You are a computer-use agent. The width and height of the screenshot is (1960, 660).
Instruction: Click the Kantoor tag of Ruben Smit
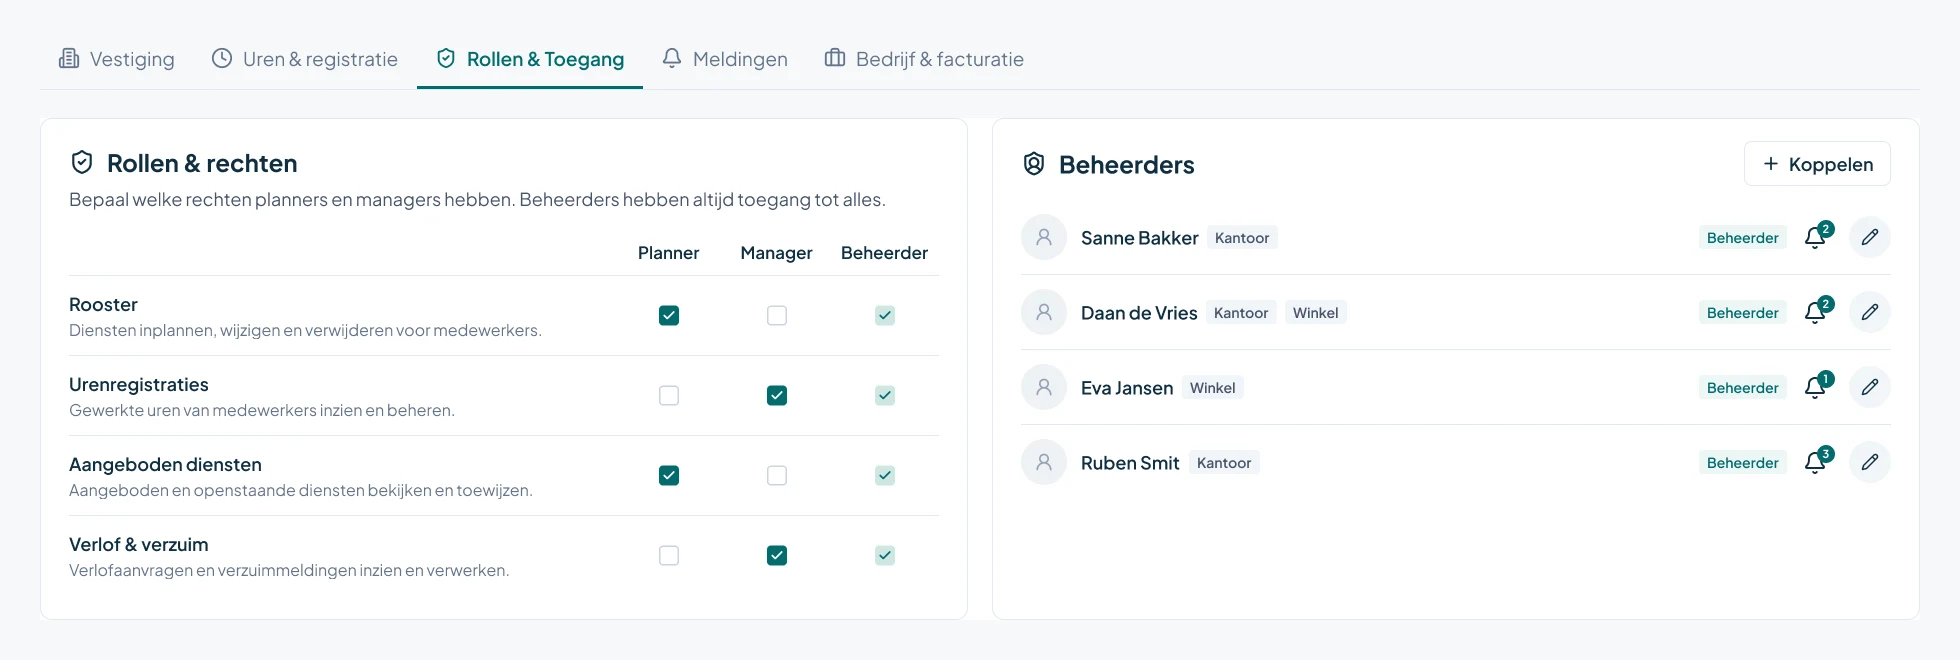tap(1224, 463)
